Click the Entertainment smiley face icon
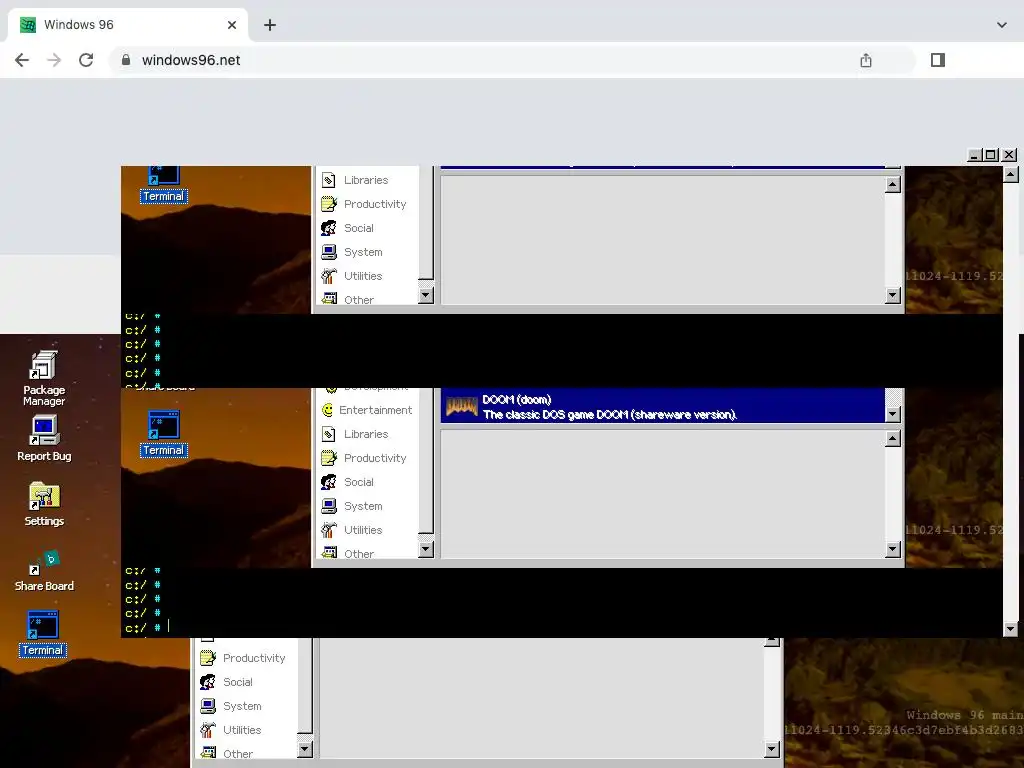This screenshot has width=1024, height=768. 328,410
